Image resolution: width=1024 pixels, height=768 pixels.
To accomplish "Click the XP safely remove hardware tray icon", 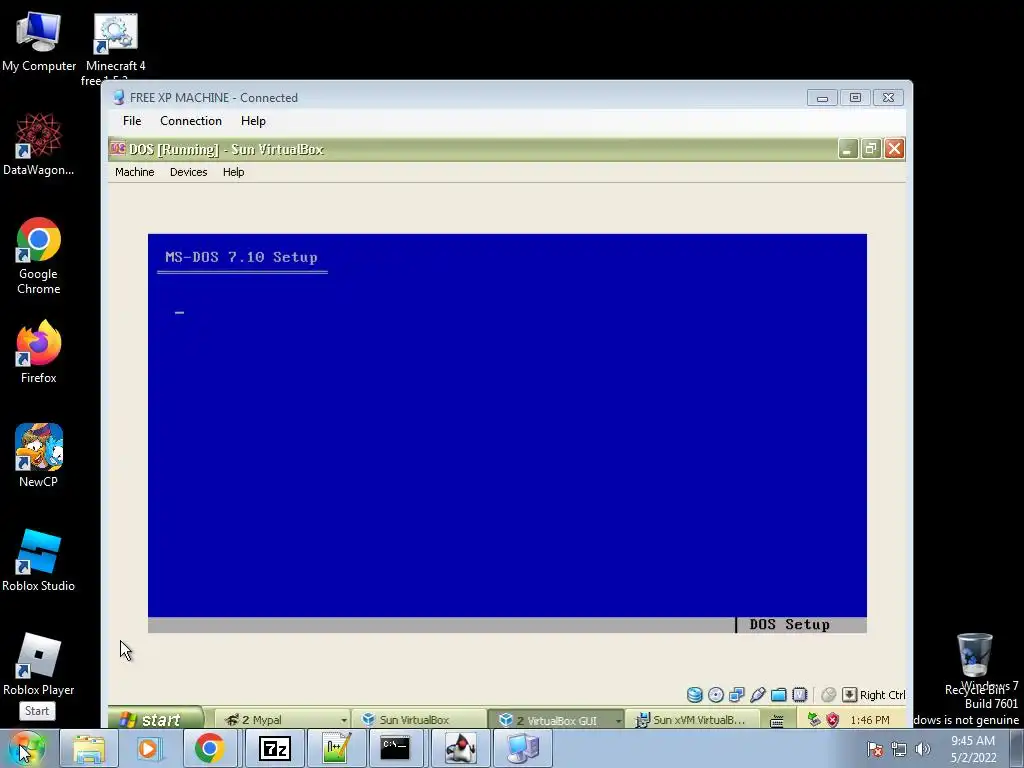I will pos(814,720).
